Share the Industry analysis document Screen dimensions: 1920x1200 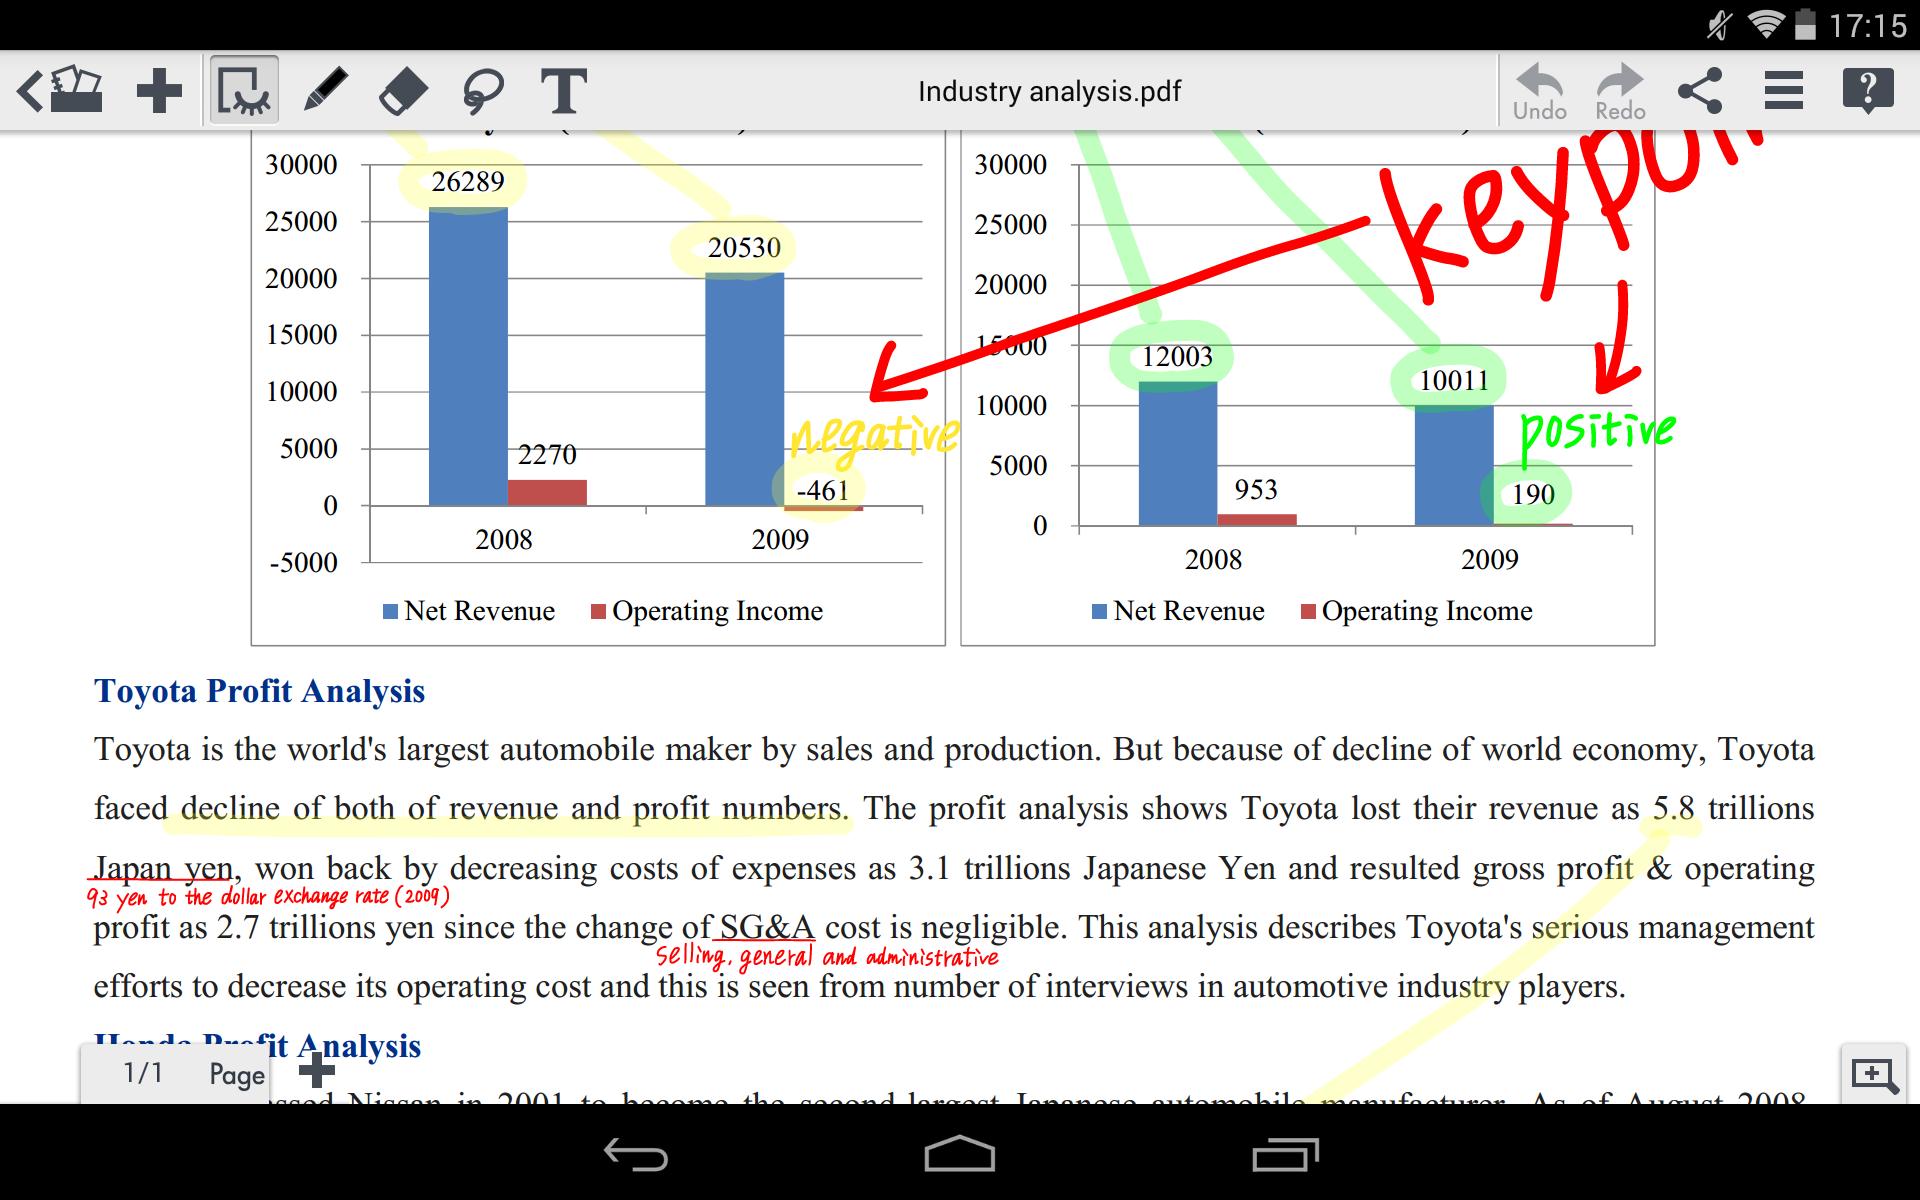(1700, 91)
